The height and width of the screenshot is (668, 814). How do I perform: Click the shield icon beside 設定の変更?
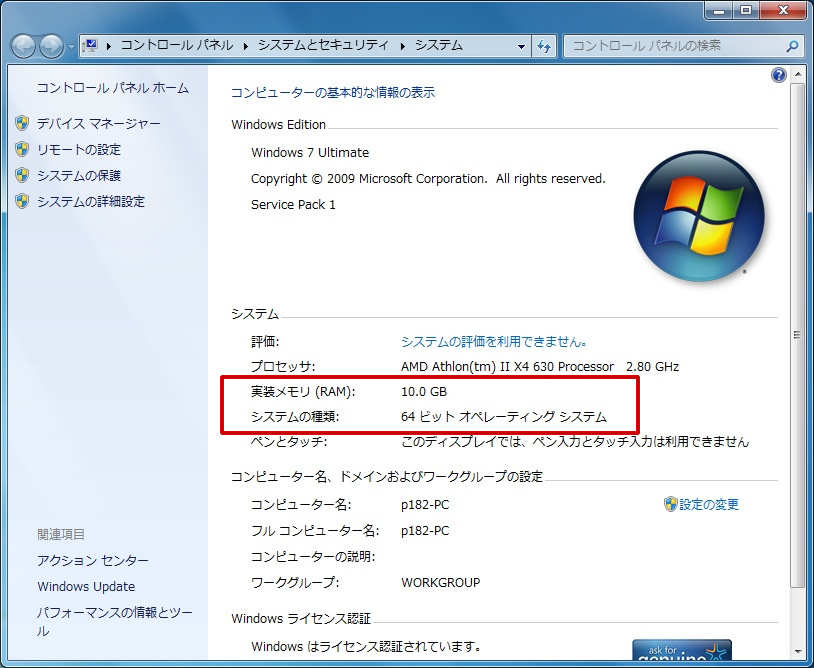(671, 504)
